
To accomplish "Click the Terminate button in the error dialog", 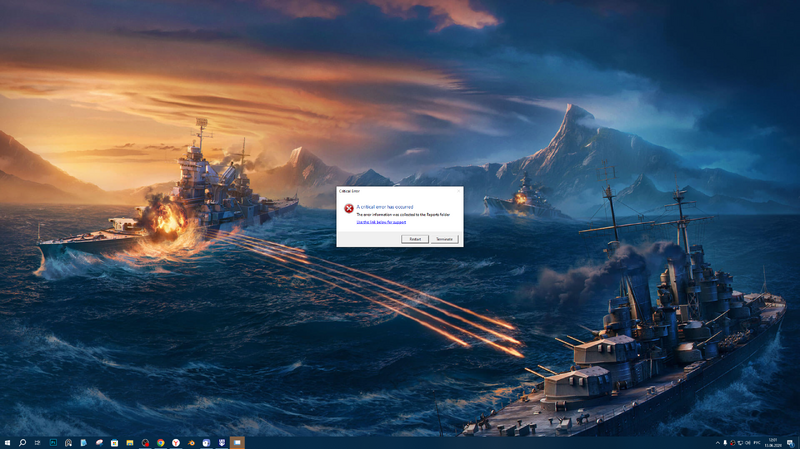I will (x=444, y=239).
